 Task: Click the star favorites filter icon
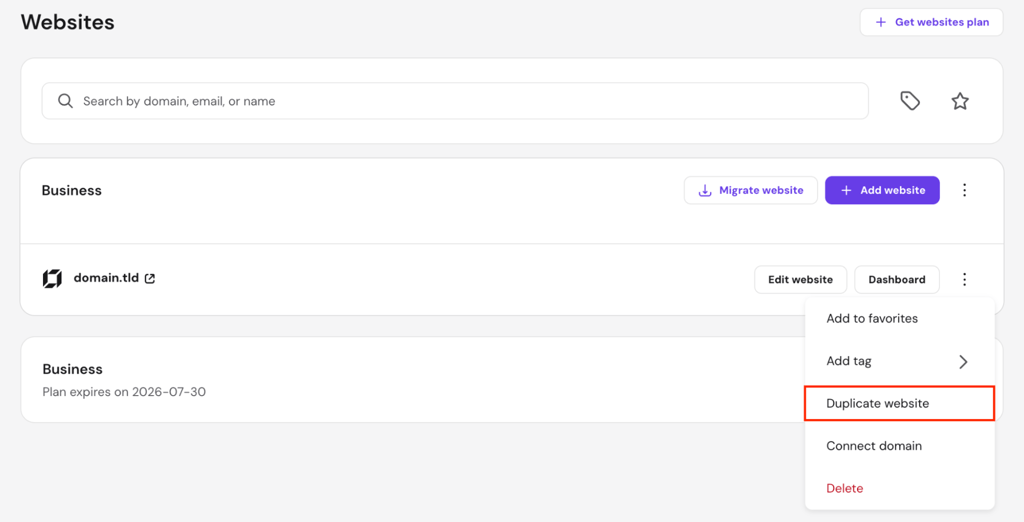(959, 101)
